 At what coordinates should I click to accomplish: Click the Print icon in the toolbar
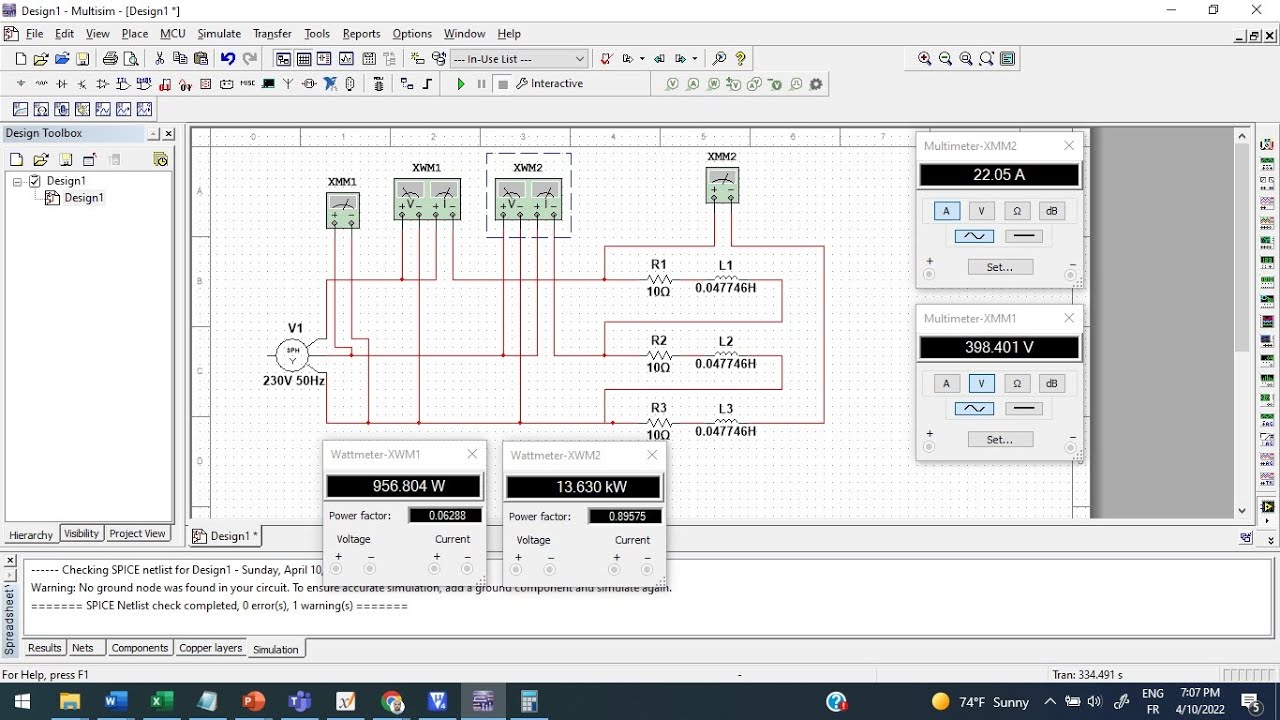coord(110,59)
